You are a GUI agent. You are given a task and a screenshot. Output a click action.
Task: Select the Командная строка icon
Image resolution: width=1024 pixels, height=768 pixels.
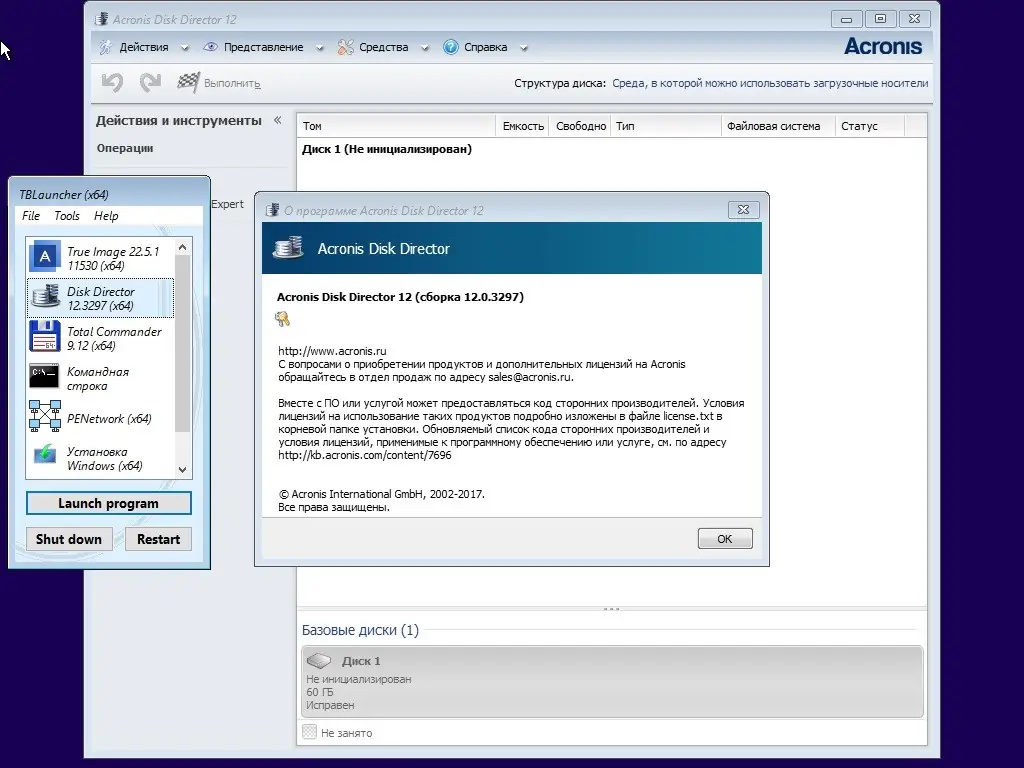[x=44, y=377]
